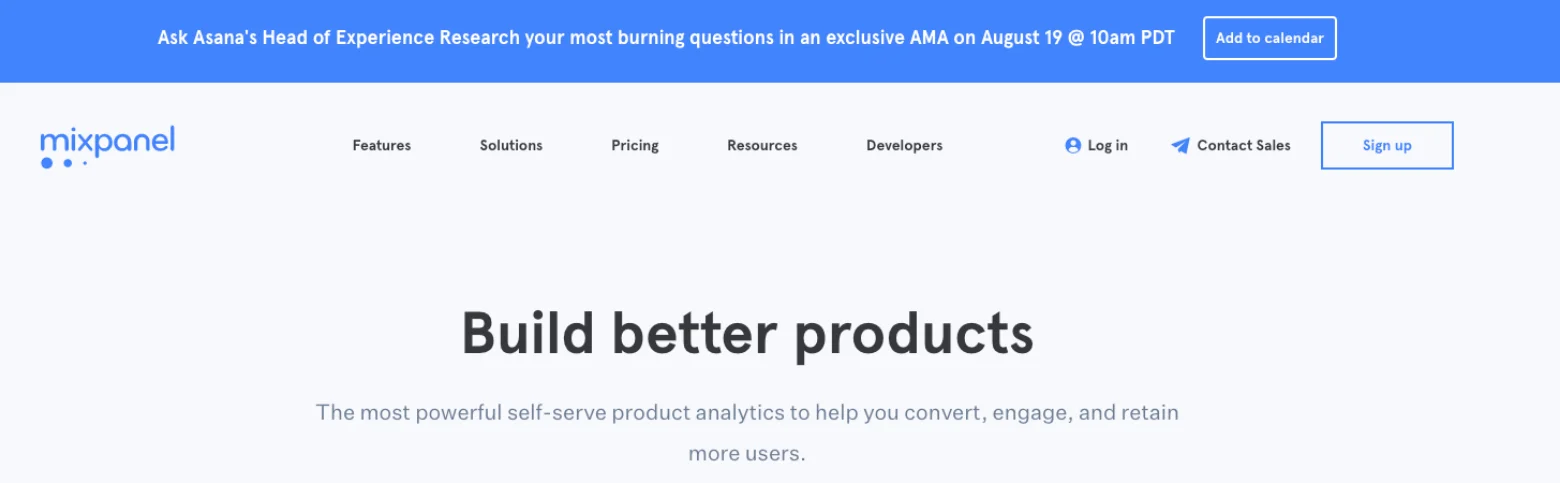Viewport: 1560px width, 483px height.
Task: Open the Developers navigation item
Action: pyautogui.click(x=904, y=146)
